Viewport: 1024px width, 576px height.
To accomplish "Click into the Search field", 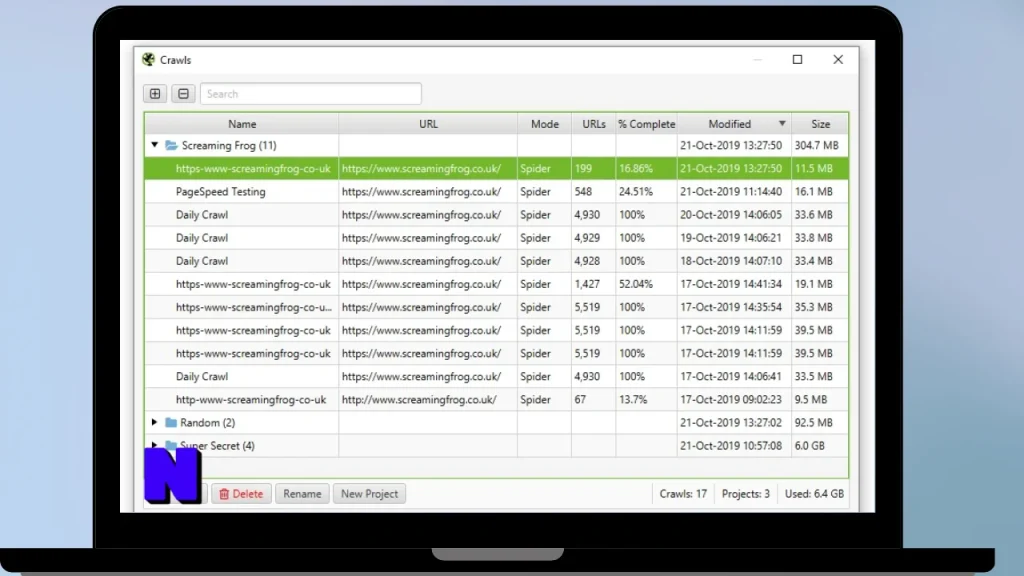I will click(311, 93).
